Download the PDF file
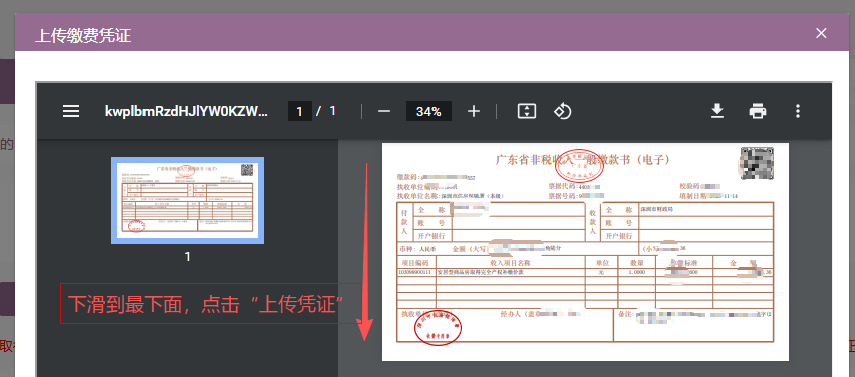The width and height of the screenshot is (855, 377). coord(716,112)
